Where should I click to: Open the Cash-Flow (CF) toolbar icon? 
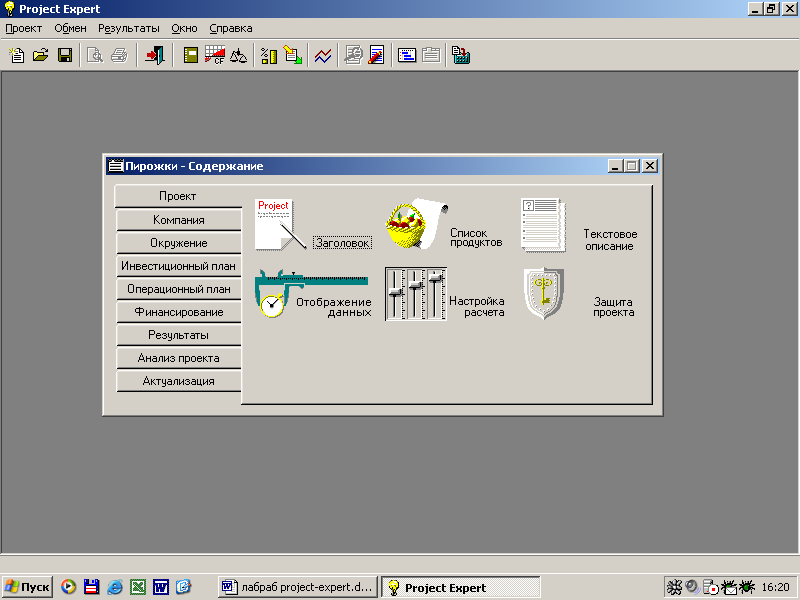tap(215, 55)
